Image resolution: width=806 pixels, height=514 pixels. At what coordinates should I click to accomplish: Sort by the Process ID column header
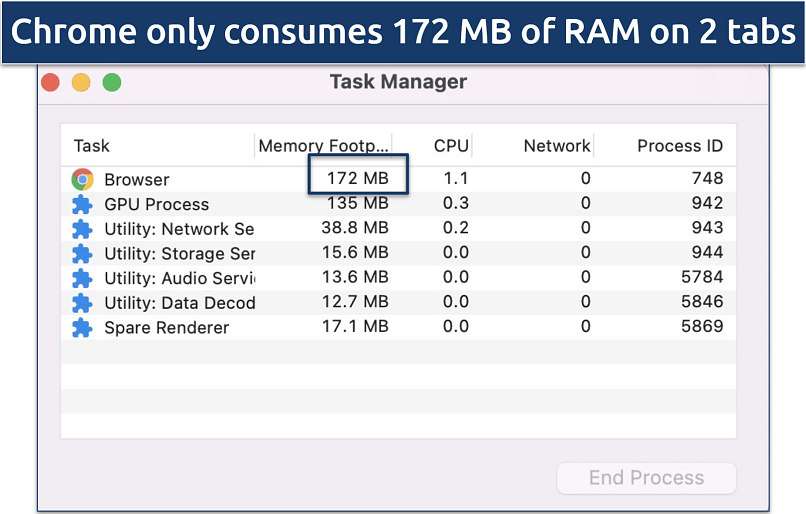pos(680,146)
